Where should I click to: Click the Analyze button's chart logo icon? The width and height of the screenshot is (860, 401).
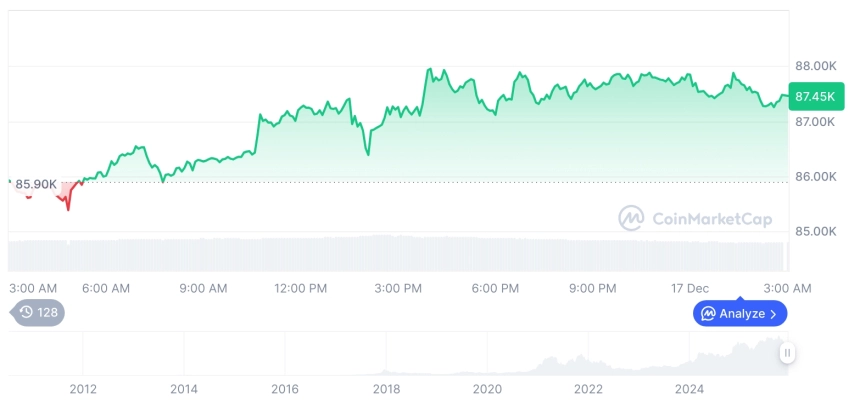[x=707, y=314]
